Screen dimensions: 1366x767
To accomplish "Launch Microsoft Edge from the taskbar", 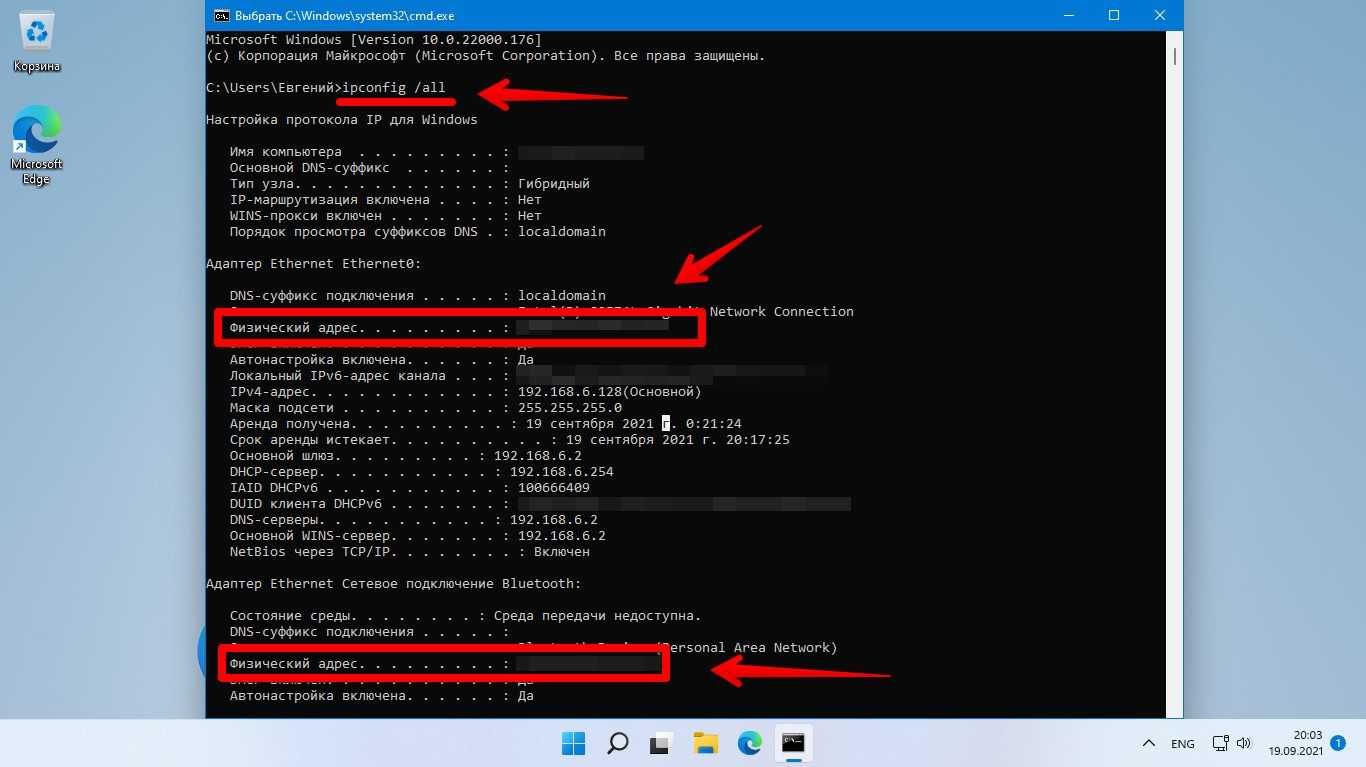I will click(x=750, y=743).
